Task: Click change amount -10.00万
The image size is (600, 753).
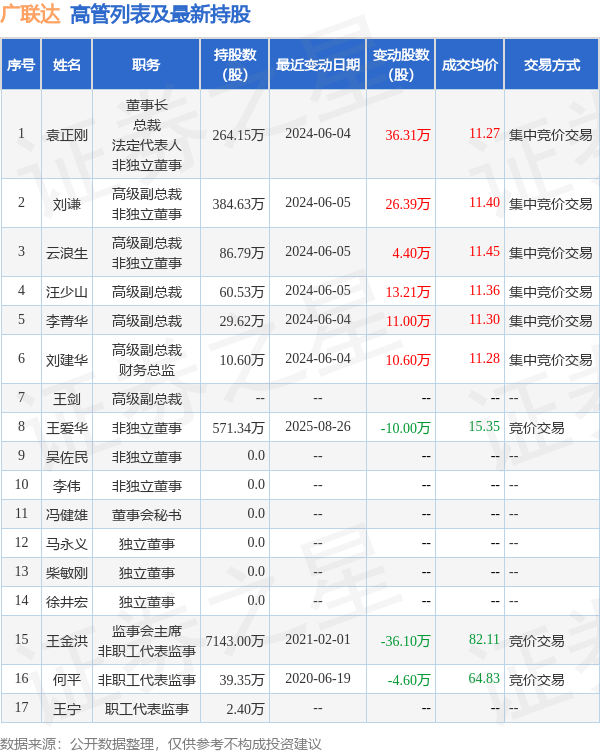Action: tap(405, 427)
